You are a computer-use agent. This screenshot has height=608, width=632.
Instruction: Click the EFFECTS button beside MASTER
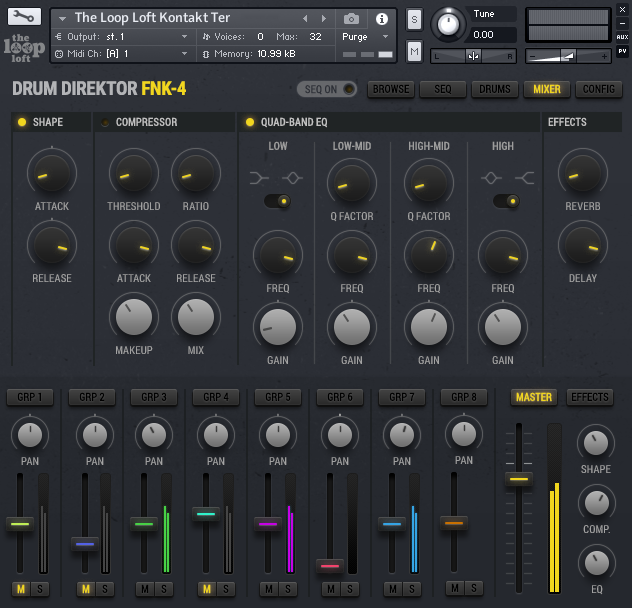click(x=590, y=397)
